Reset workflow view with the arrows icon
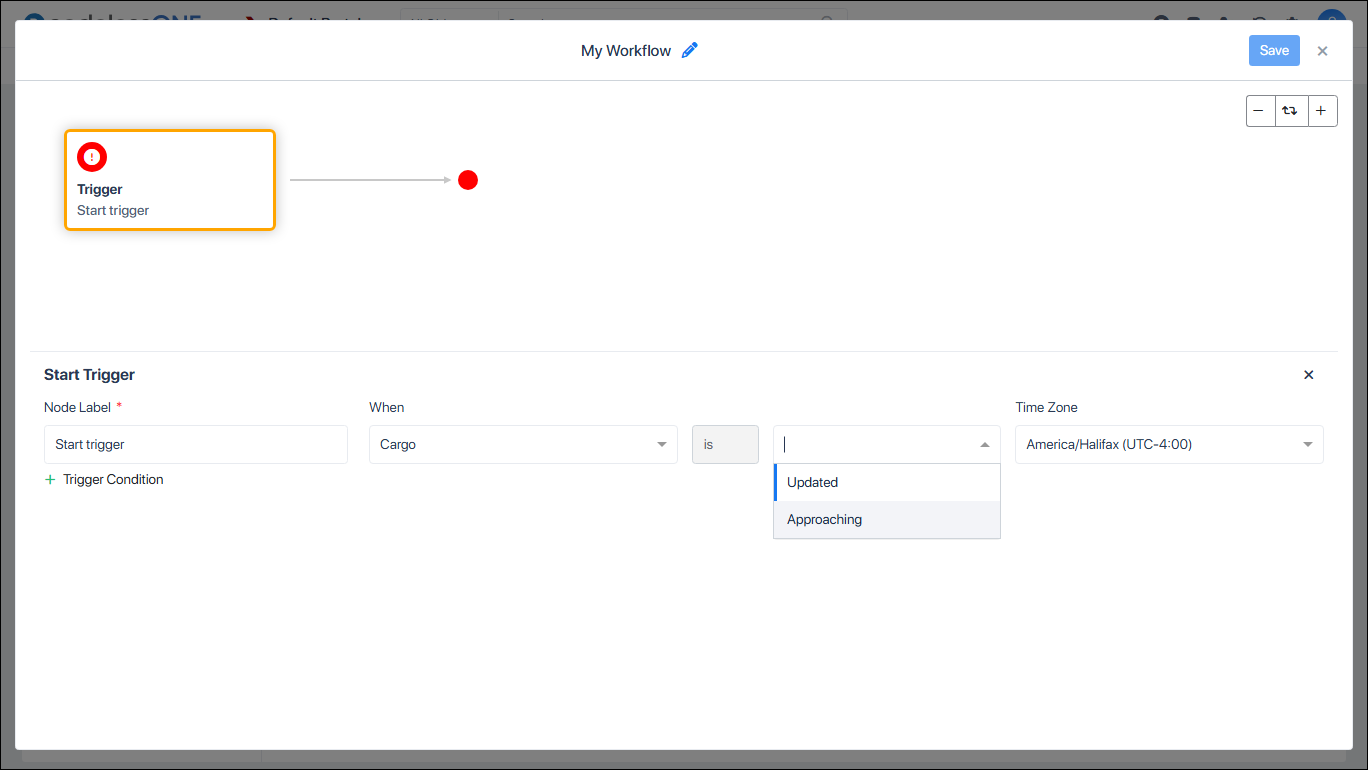The height and width of the screenshot is (770, 1368). (x=1291, y=111)
